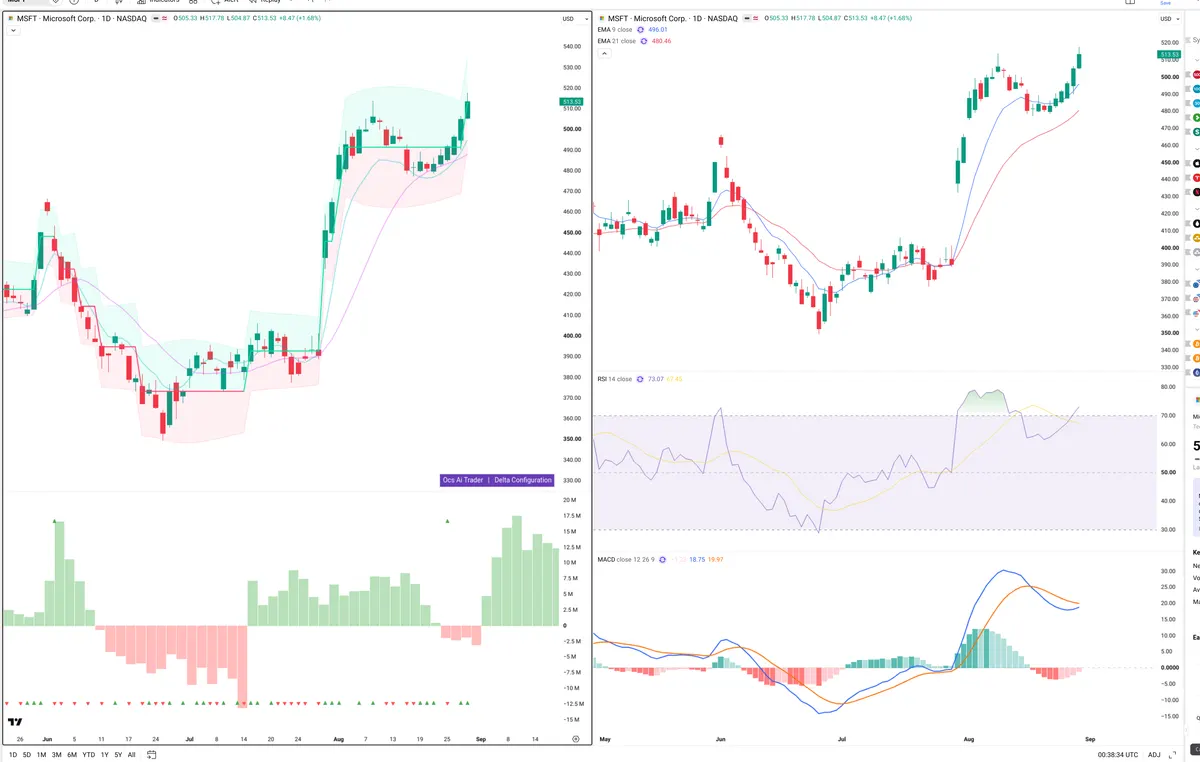The height and width of the screenshot is (762, 1200).
Task: Open time axis settings gear on left chart
Action: pos(575,738)
